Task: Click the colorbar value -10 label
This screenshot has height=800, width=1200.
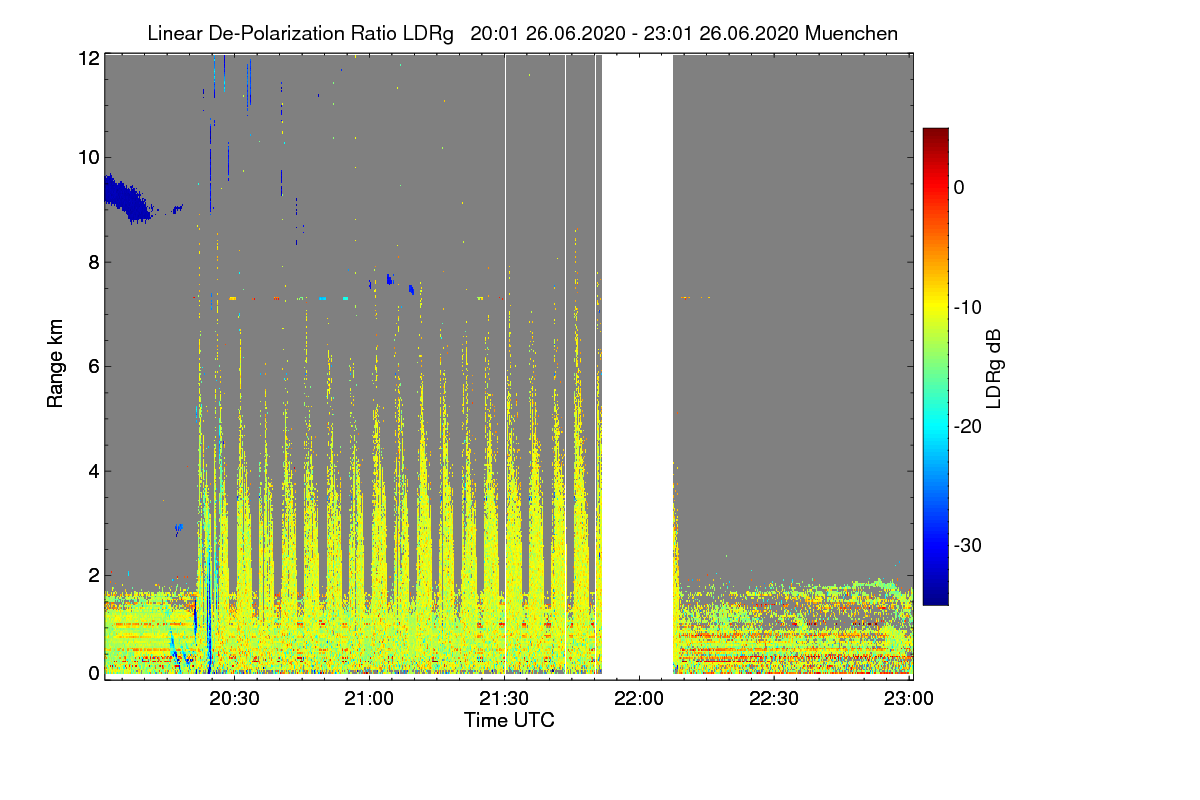Action: point(968,307)
